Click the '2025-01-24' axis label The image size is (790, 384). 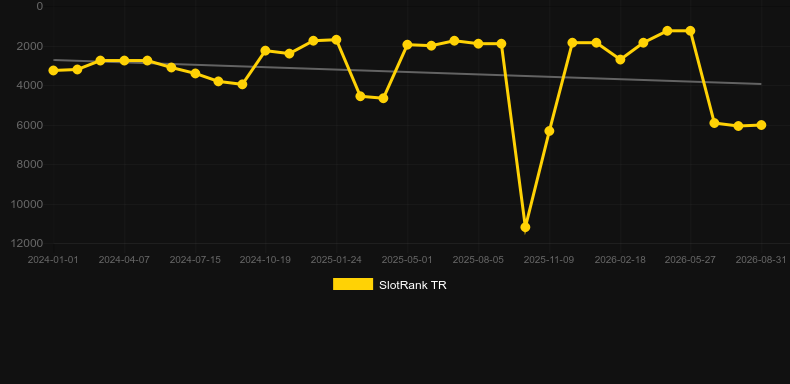click(336, 260)
